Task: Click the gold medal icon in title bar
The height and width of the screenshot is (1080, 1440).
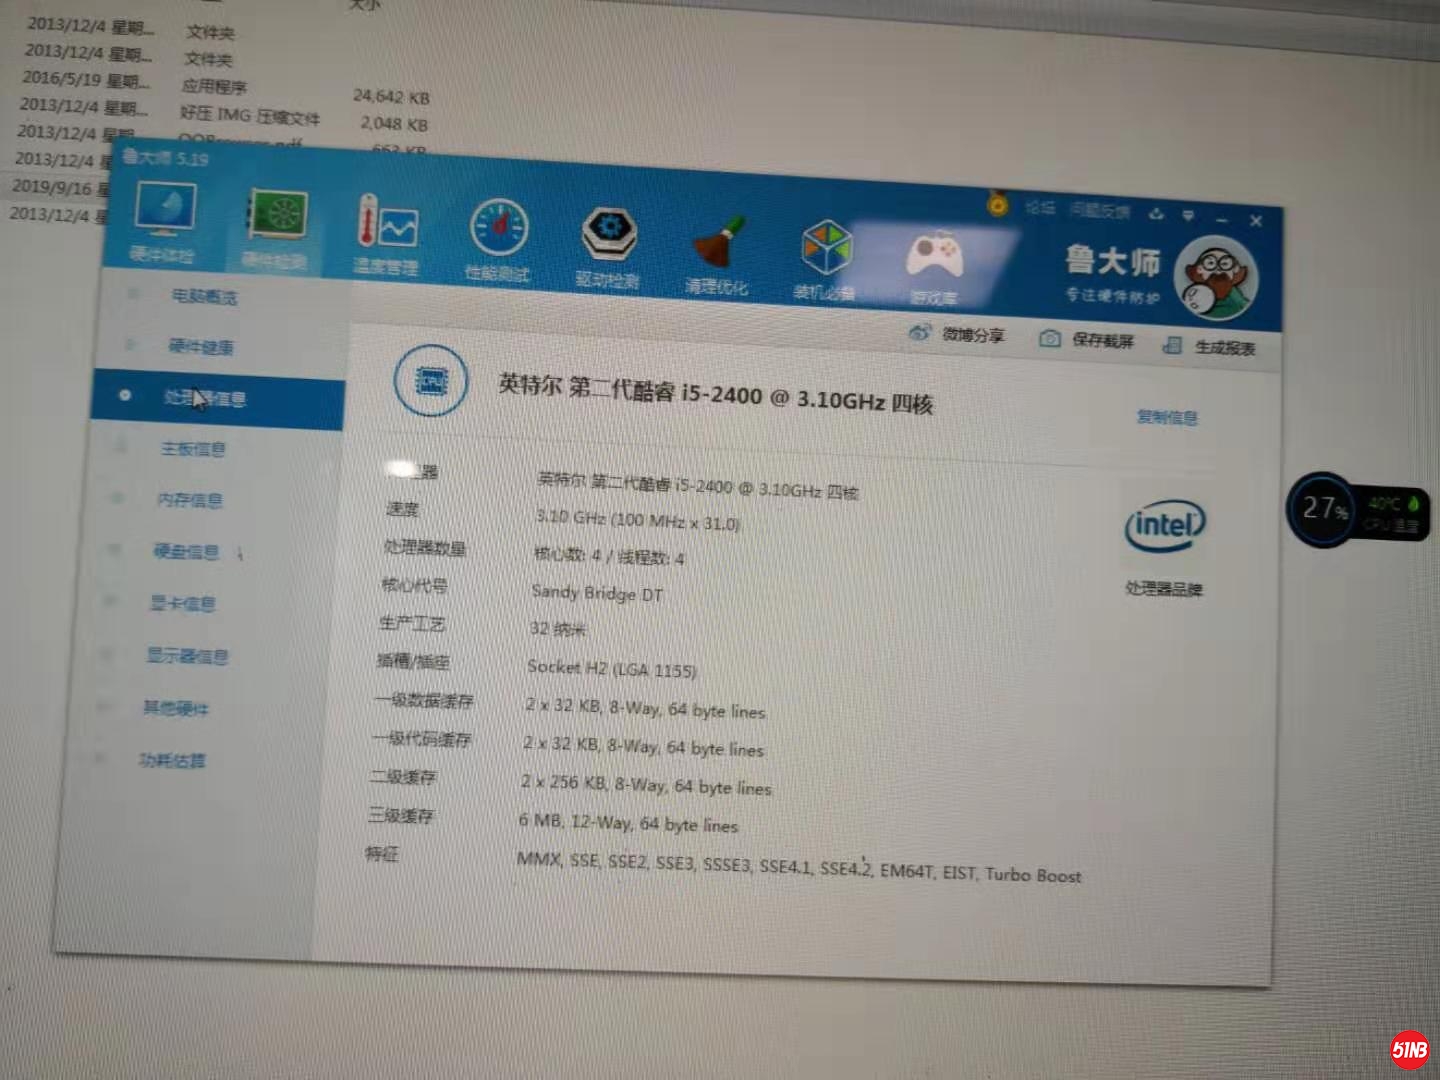Action: click(x=997, y=205)
